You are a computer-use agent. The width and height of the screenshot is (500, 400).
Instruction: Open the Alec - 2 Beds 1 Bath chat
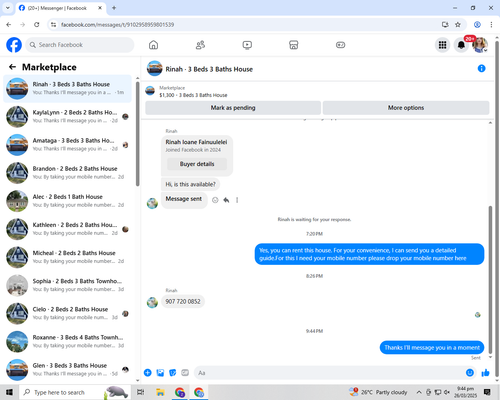tap(67, 201)
